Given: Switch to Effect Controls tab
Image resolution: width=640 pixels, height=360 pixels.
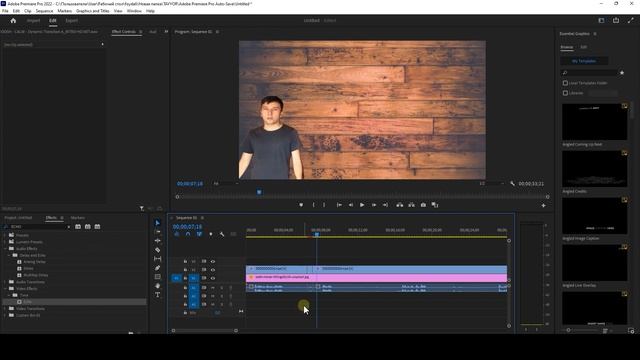Looking at the screenshot, I should coord(124,31).
